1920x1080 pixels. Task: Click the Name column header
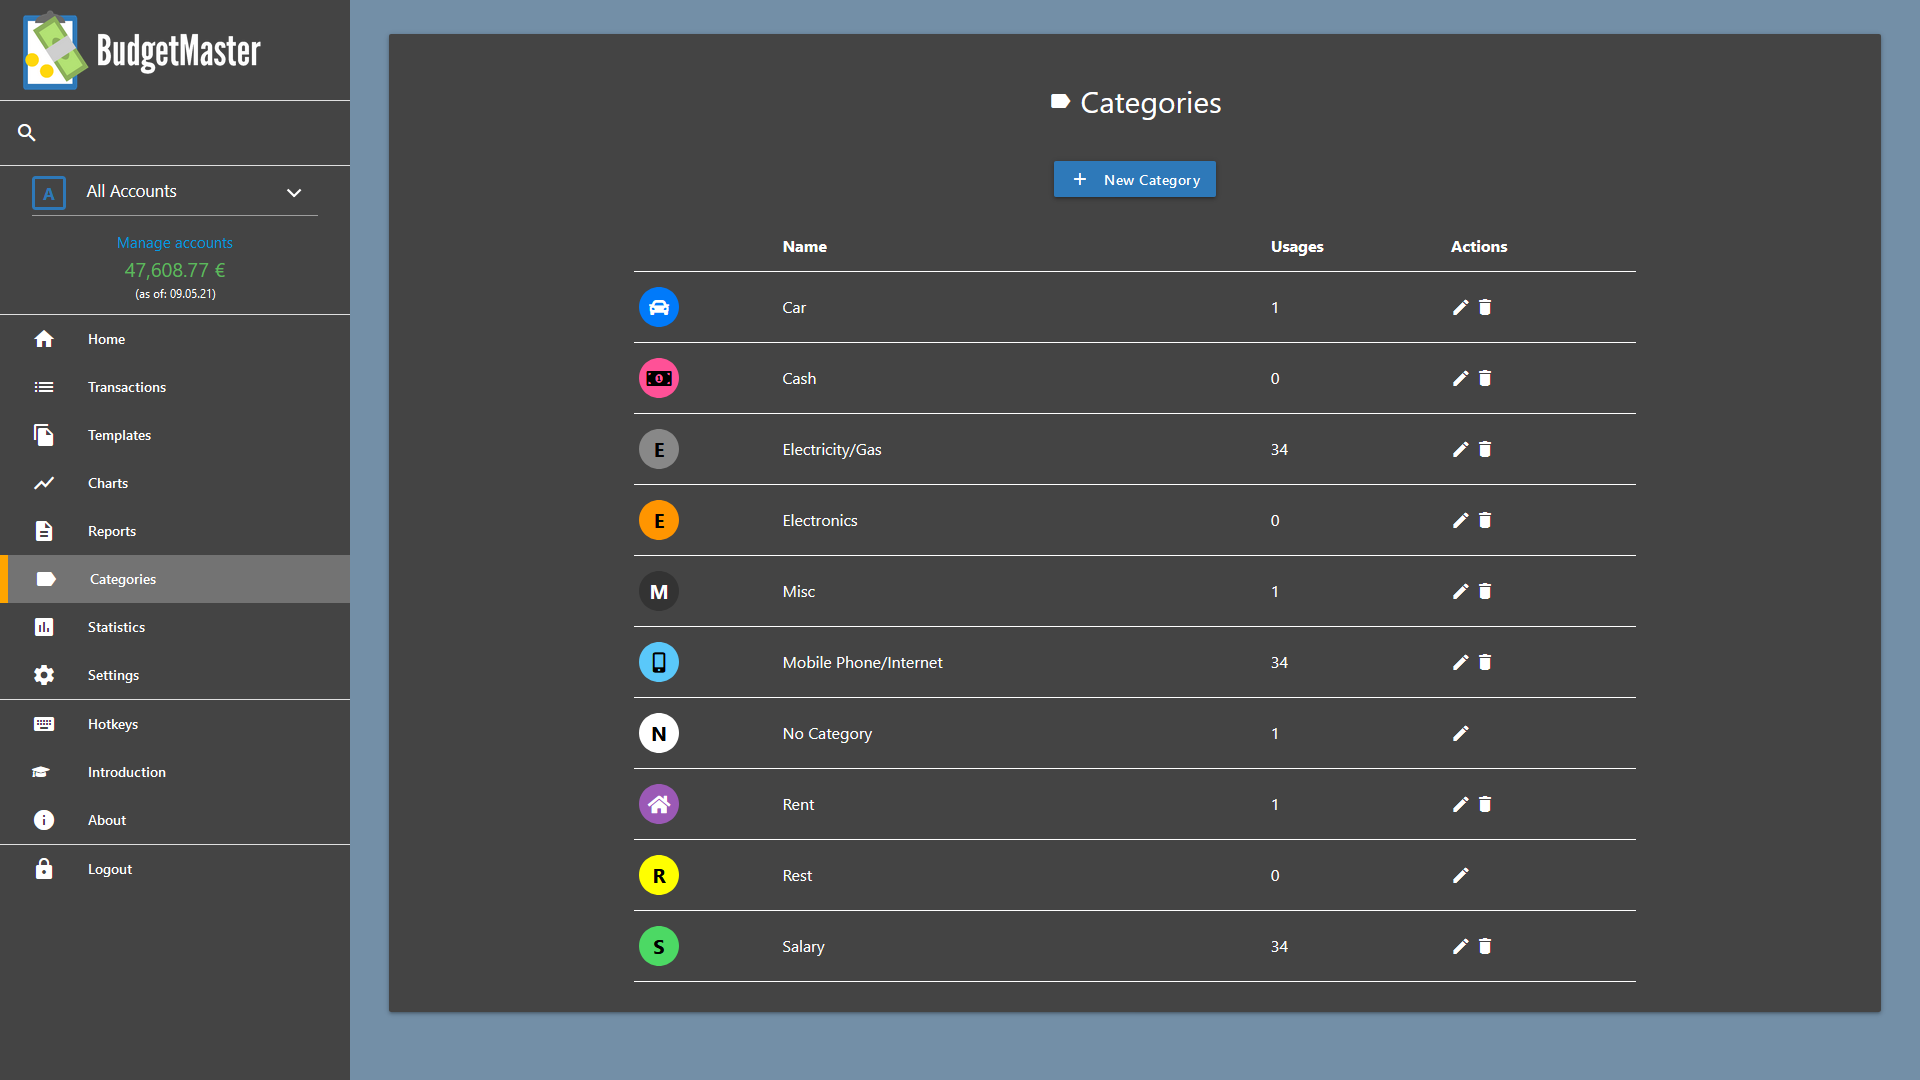point(804,247)
